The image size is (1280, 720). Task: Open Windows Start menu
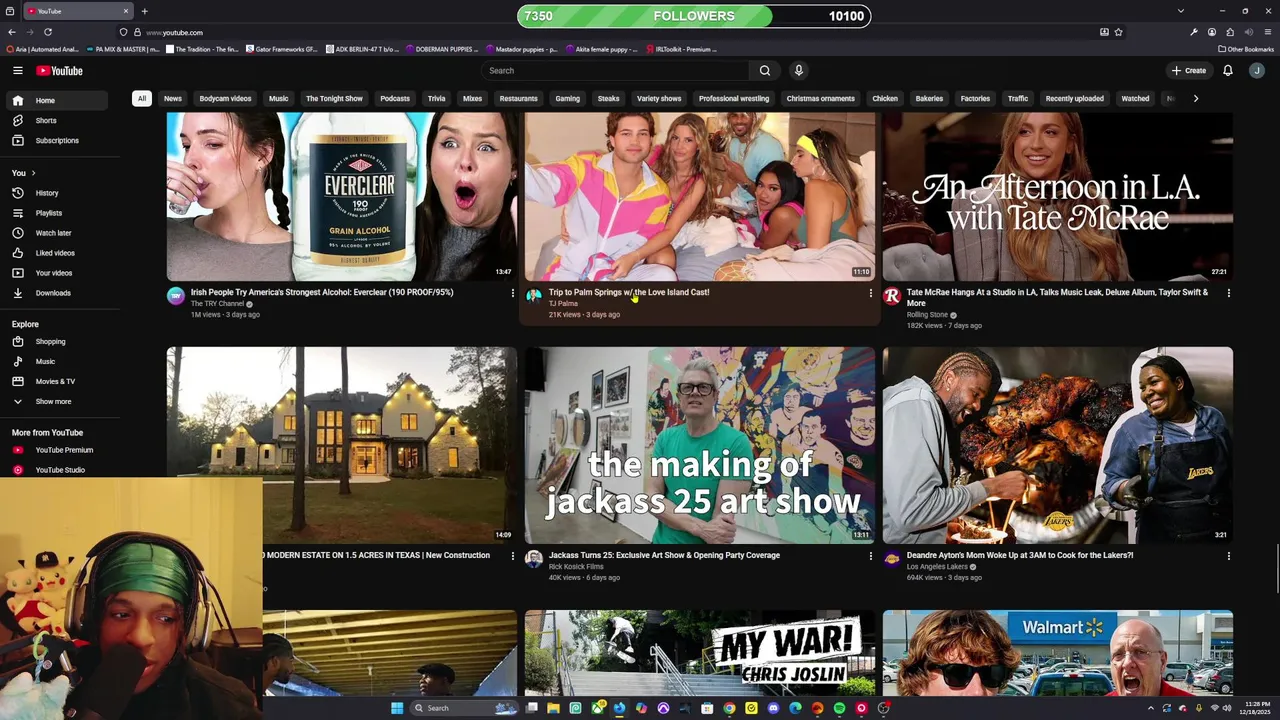tap(397, 708)
